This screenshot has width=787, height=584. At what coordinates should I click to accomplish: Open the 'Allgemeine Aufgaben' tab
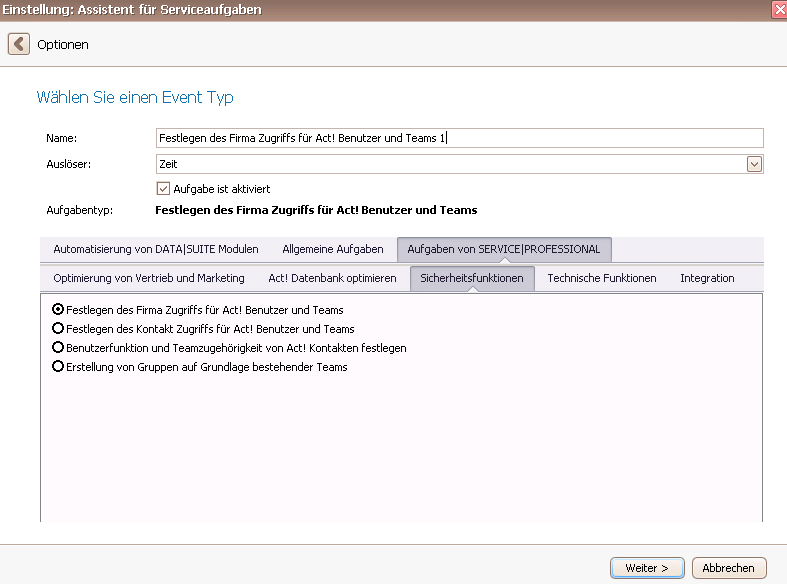click(333, 249)
